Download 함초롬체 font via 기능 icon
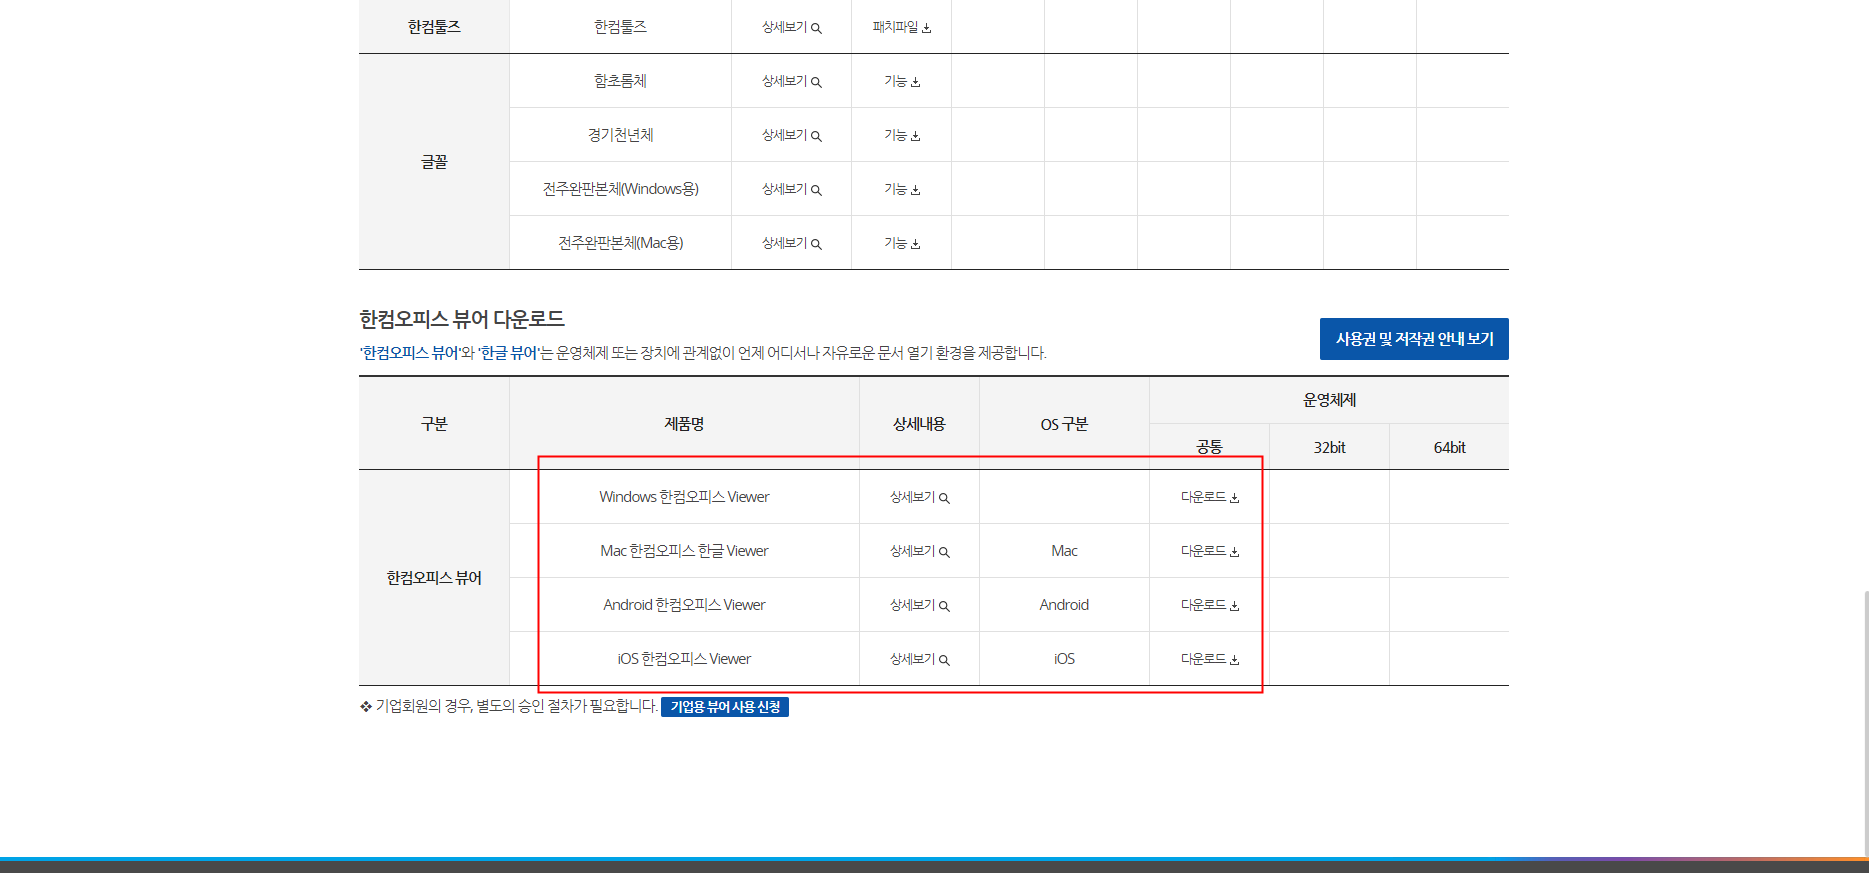 click(x=901, y=81)
